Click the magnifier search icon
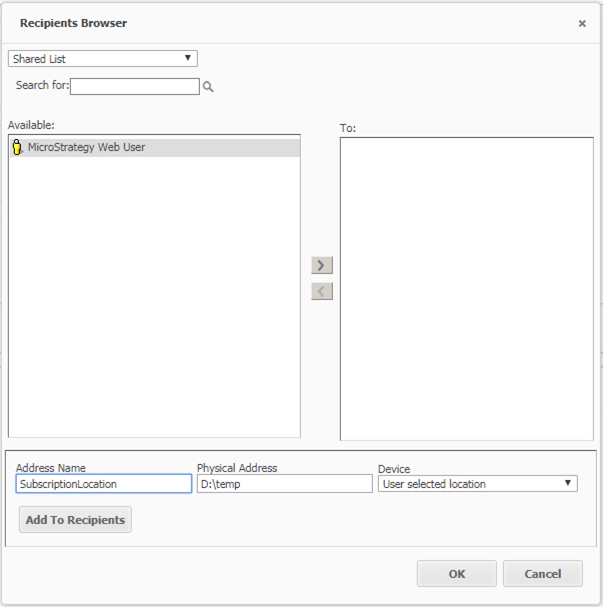This screenshot has width=603, height=607. pos(208,87)
